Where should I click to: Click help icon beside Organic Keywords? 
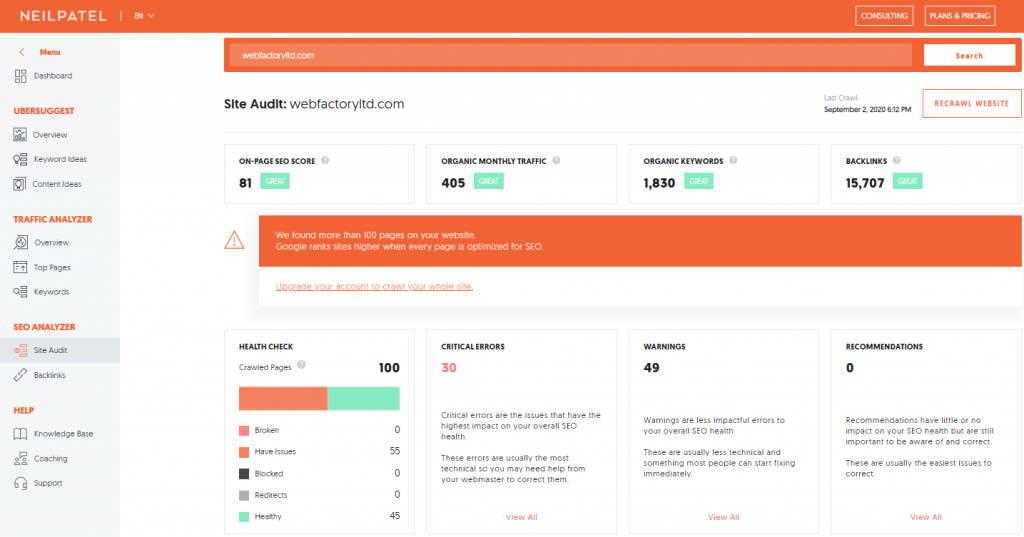[x=733, y=160]
